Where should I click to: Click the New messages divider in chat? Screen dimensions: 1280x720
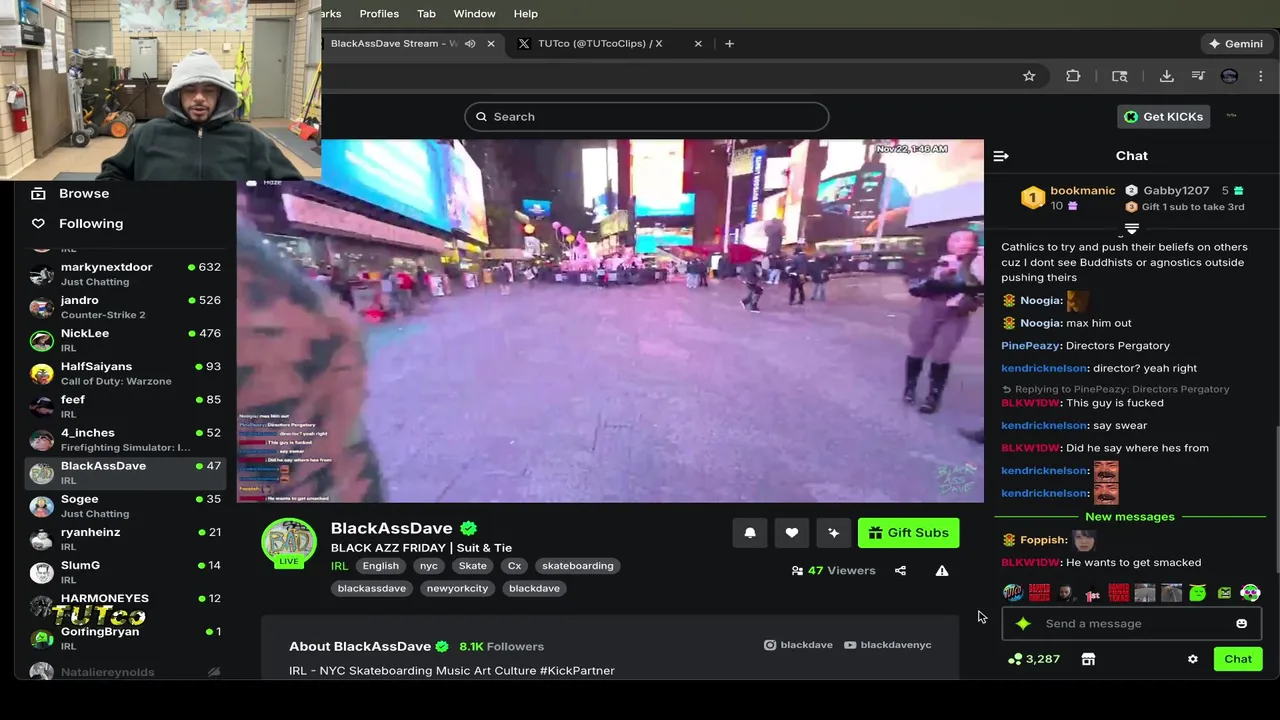tap(1130, 517)
